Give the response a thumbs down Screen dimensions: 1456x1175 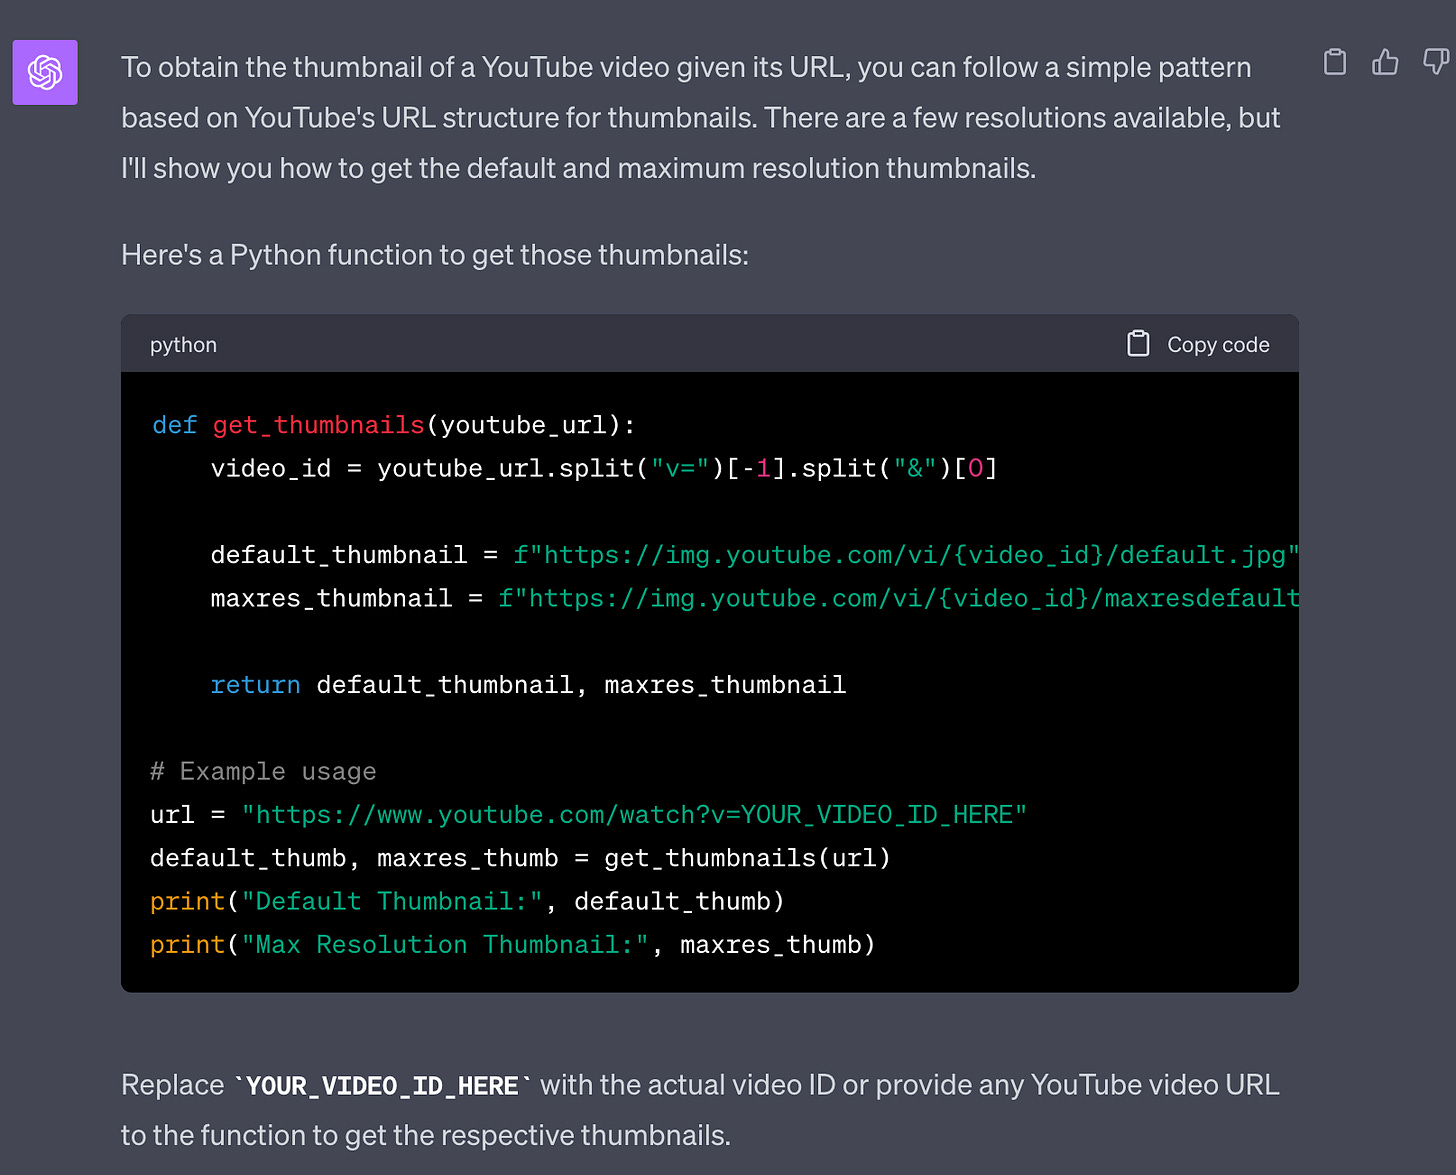click(x=1436, y=62)
